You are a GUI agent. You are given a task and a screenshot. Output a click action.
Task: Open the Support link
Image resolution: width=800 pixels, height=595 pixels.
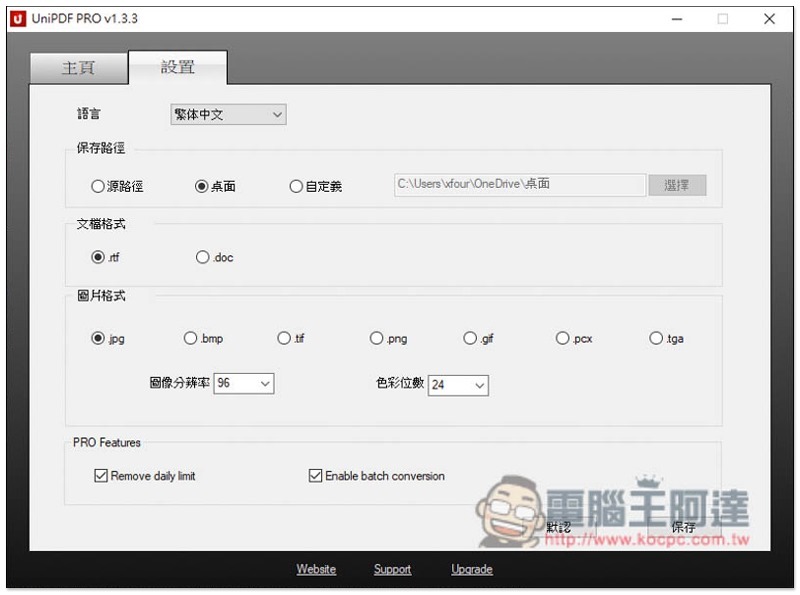[x=392, y=569]
